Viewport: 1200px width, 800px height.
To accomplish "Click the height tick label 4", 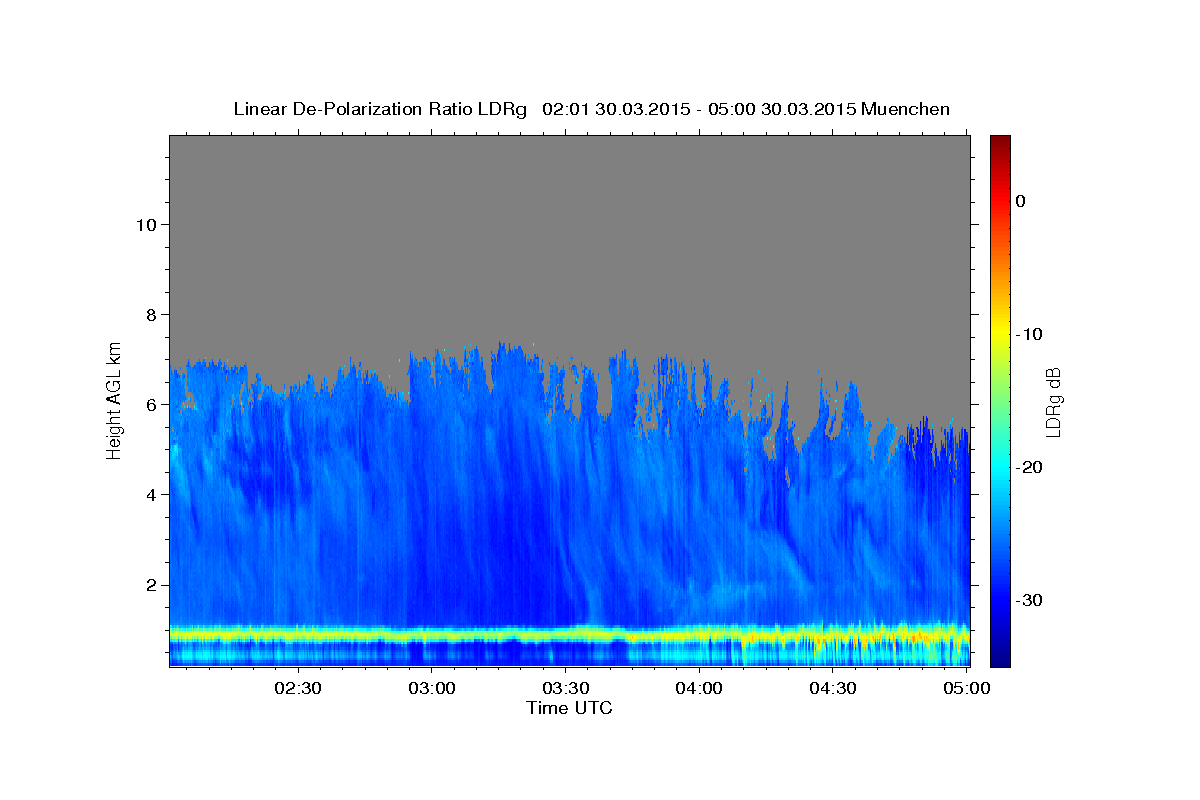I will coord(150,494).
